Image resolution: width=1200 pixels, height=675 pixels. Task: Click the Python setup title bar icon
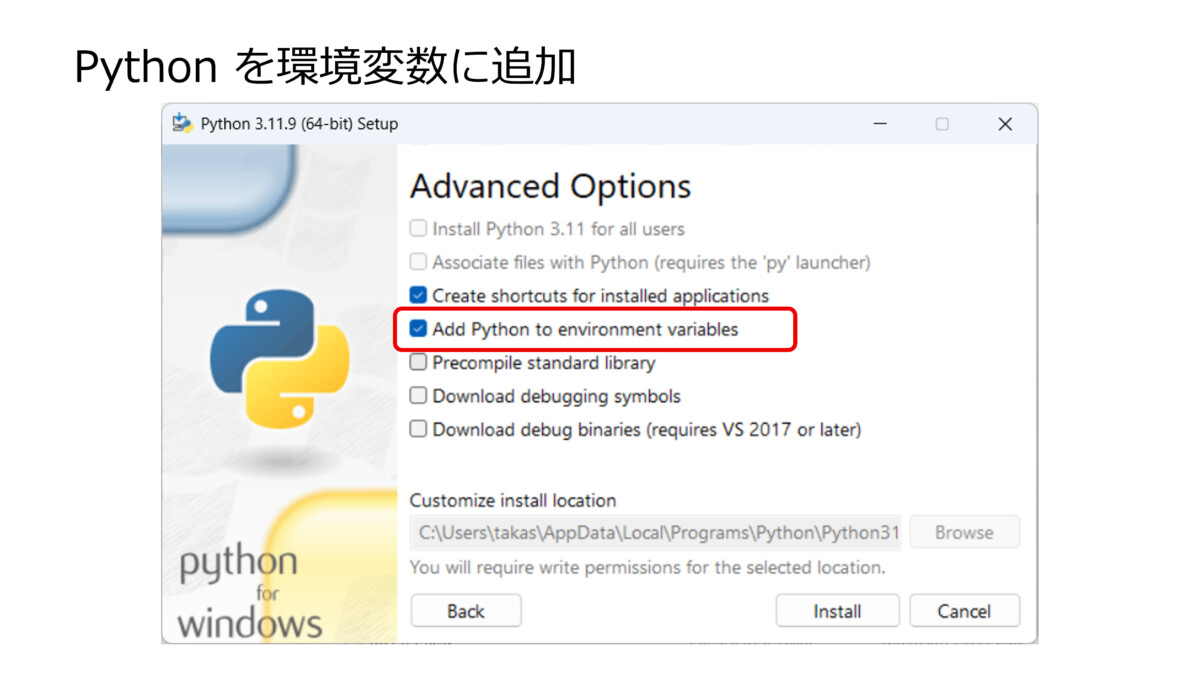coord(181,124)
